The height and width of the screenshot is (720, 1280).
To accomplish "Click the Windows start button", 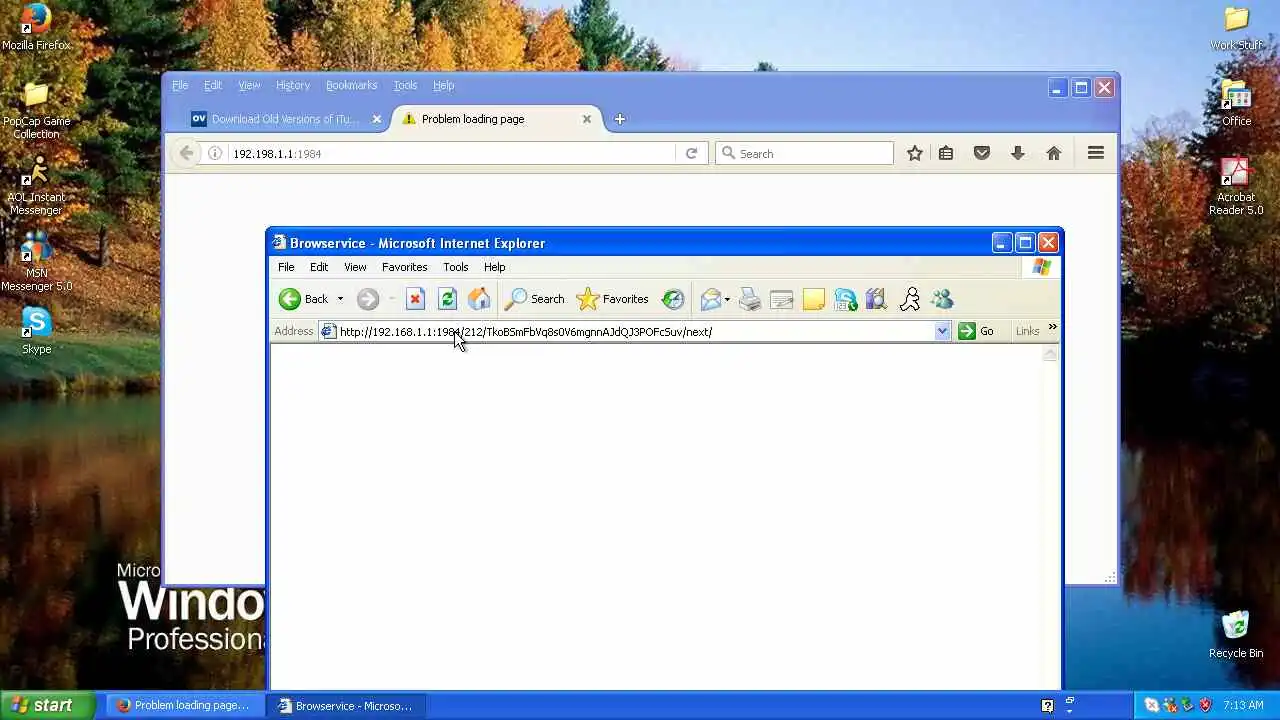I will (47, 705).
